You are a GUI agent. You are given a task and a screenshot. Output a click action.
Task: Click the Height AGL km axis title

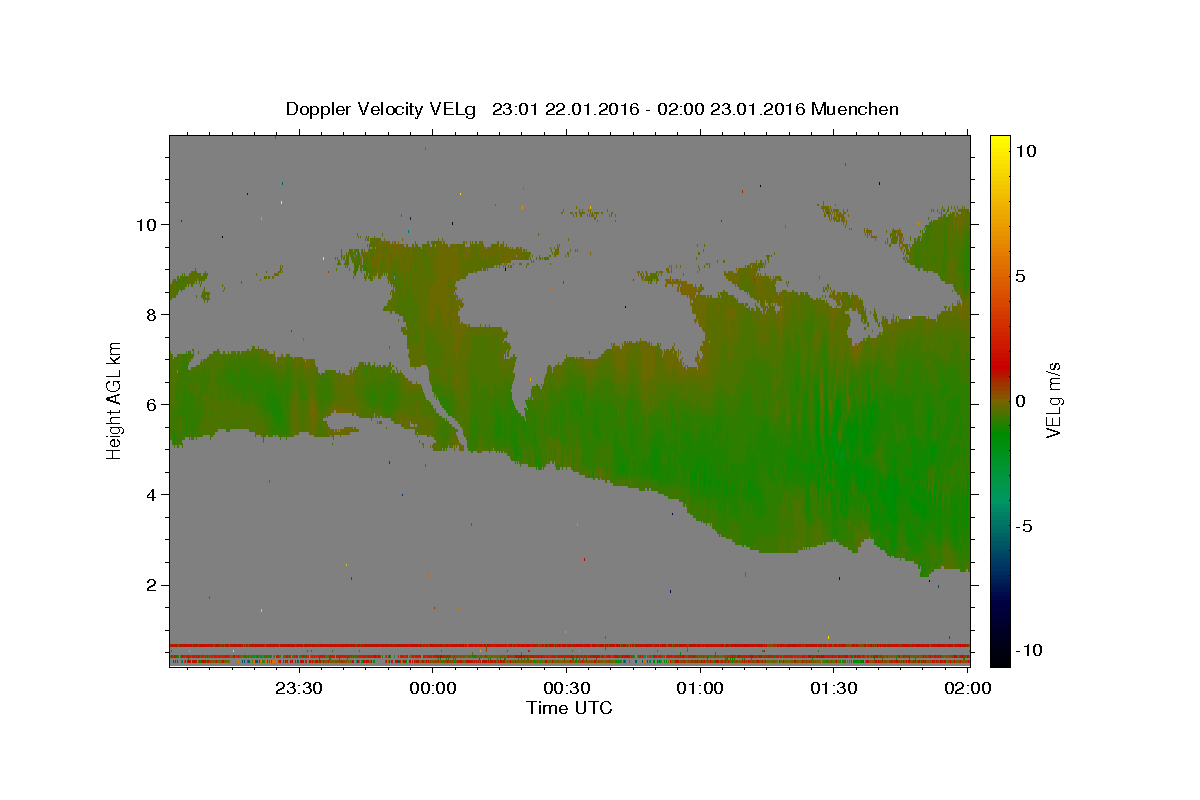pos(114,400)
